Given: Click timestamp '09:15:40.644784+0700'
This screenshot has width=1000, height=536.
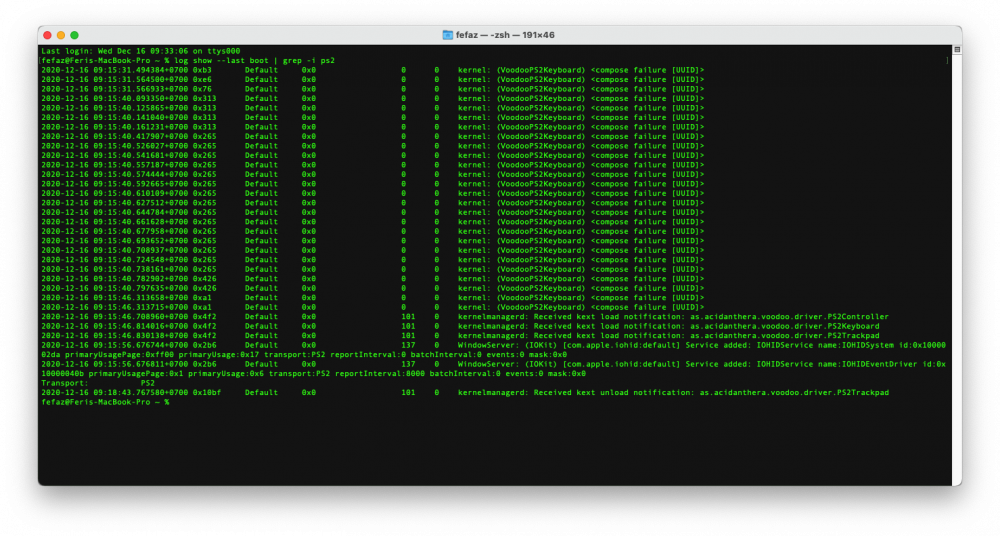Looking at the screenshot, I should [141, 212].
